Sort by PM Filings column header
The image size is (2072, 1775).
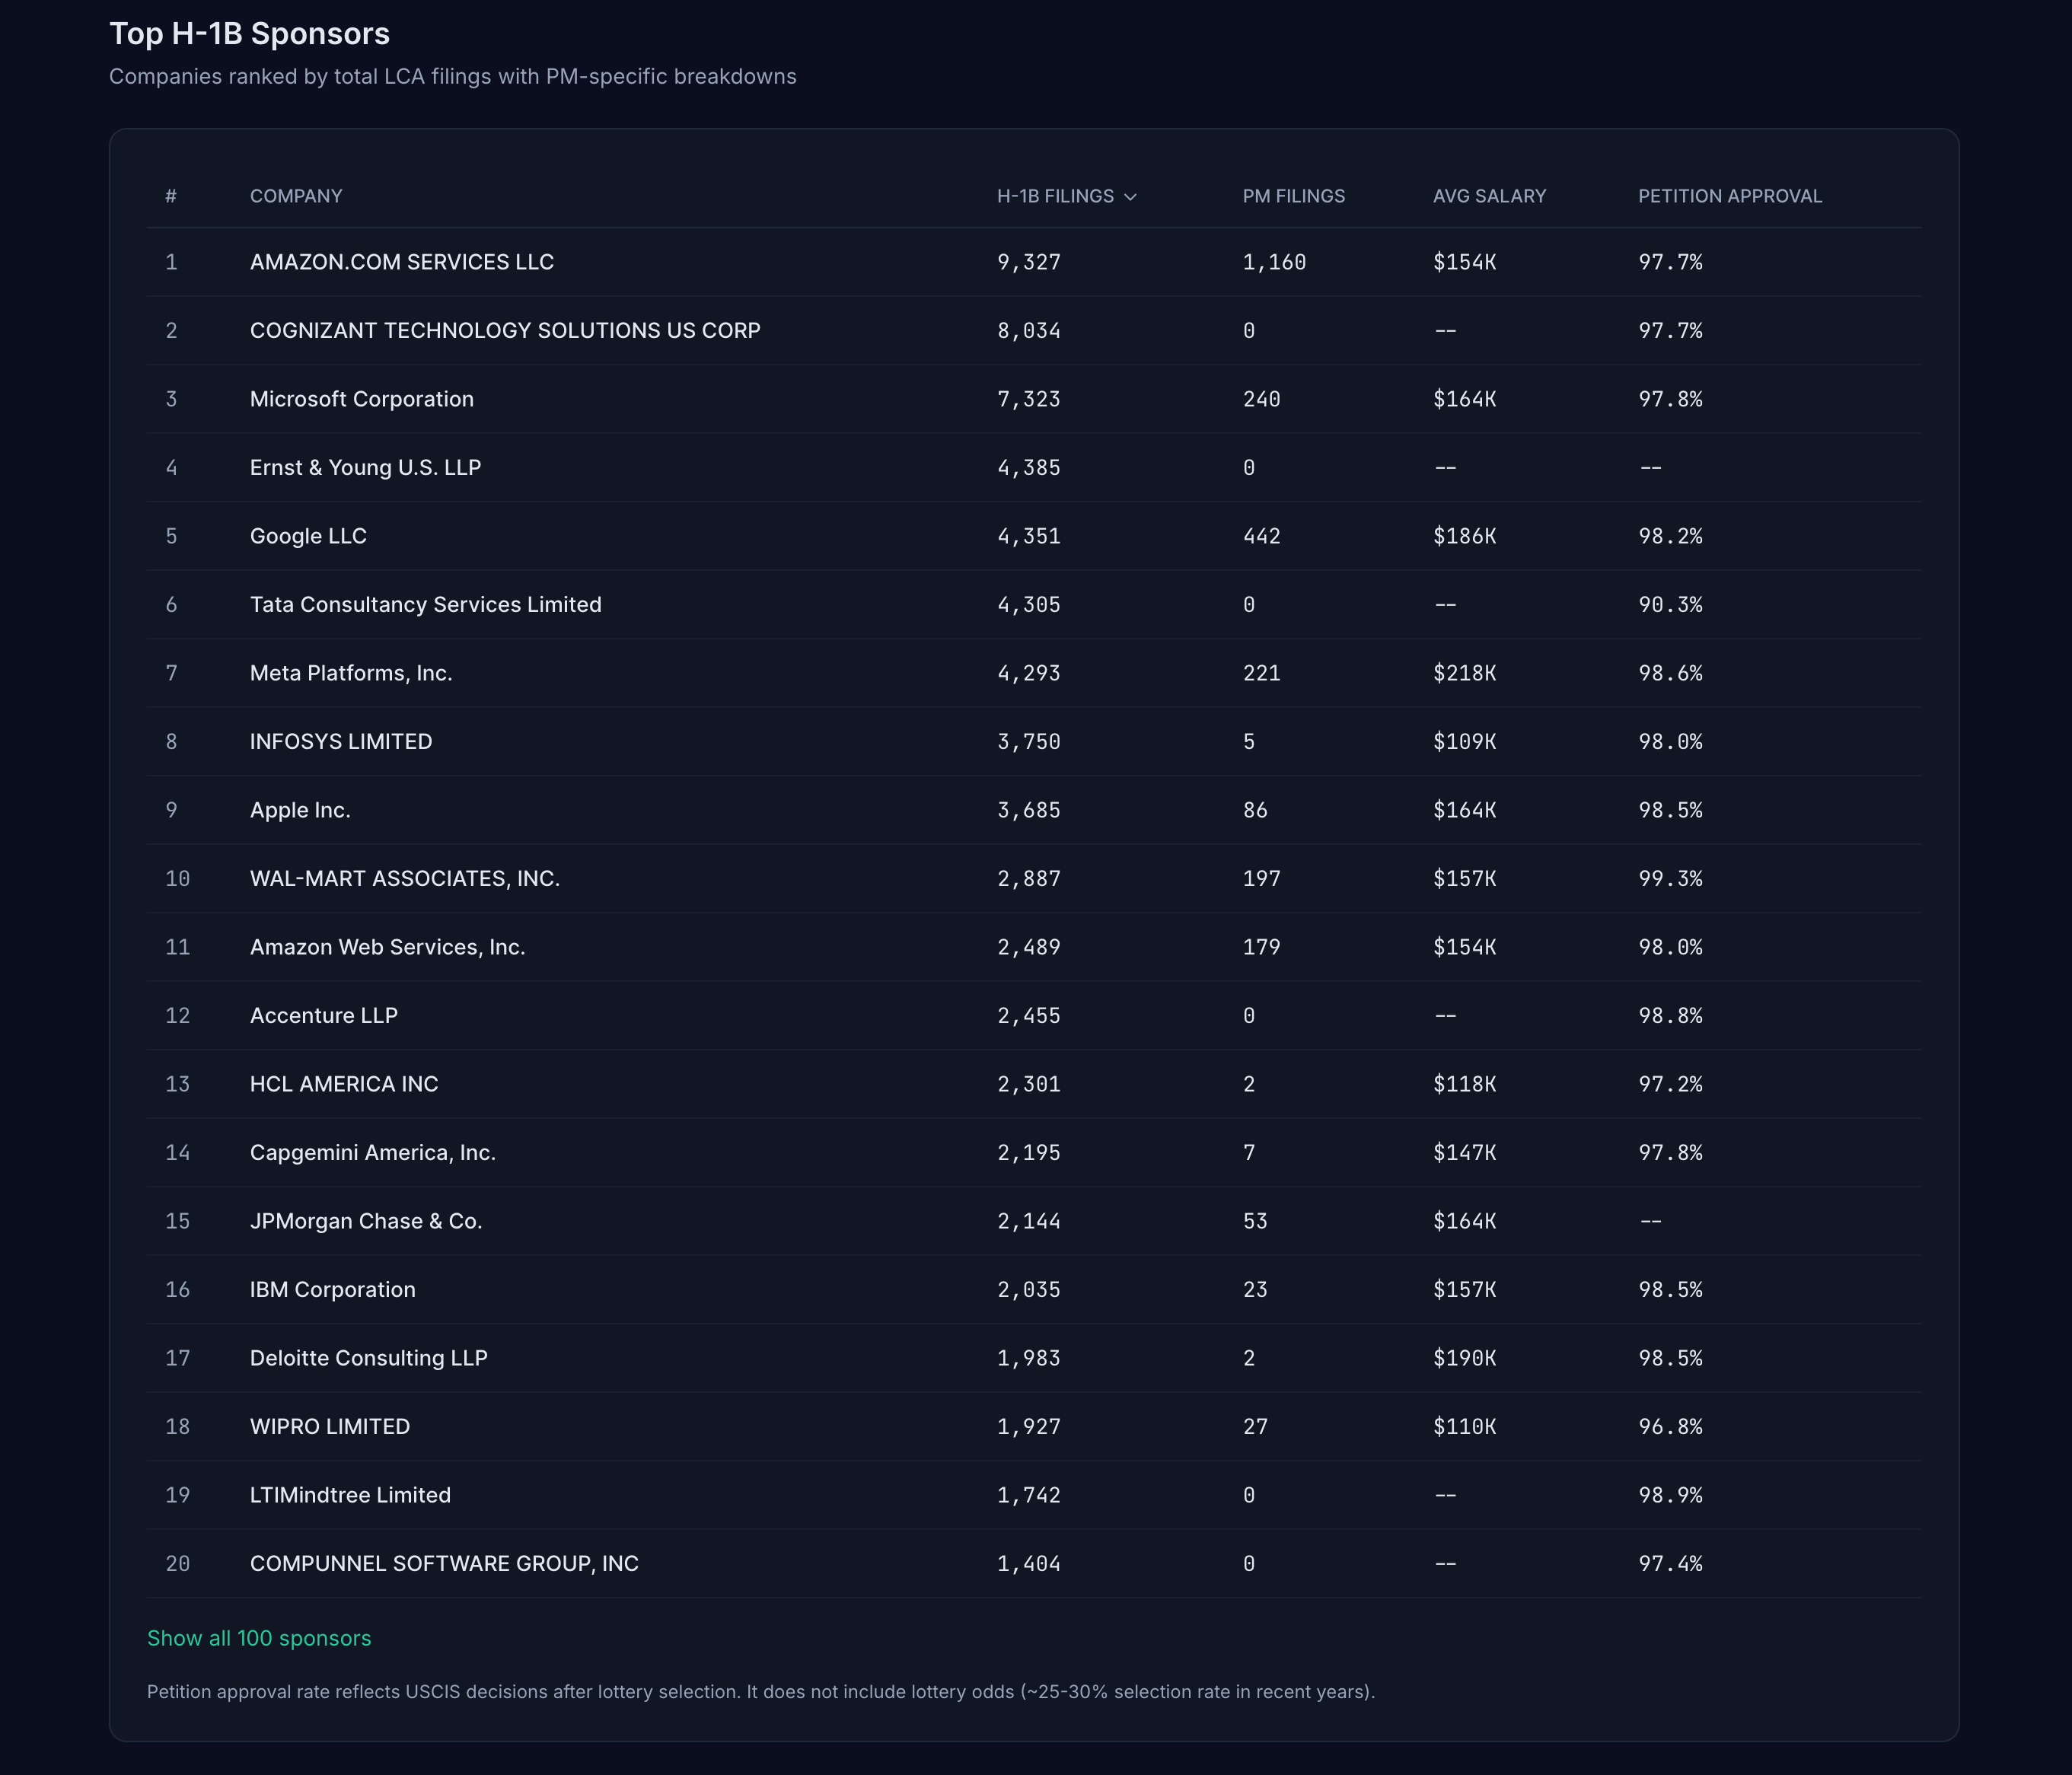[x=1293, y=196]
